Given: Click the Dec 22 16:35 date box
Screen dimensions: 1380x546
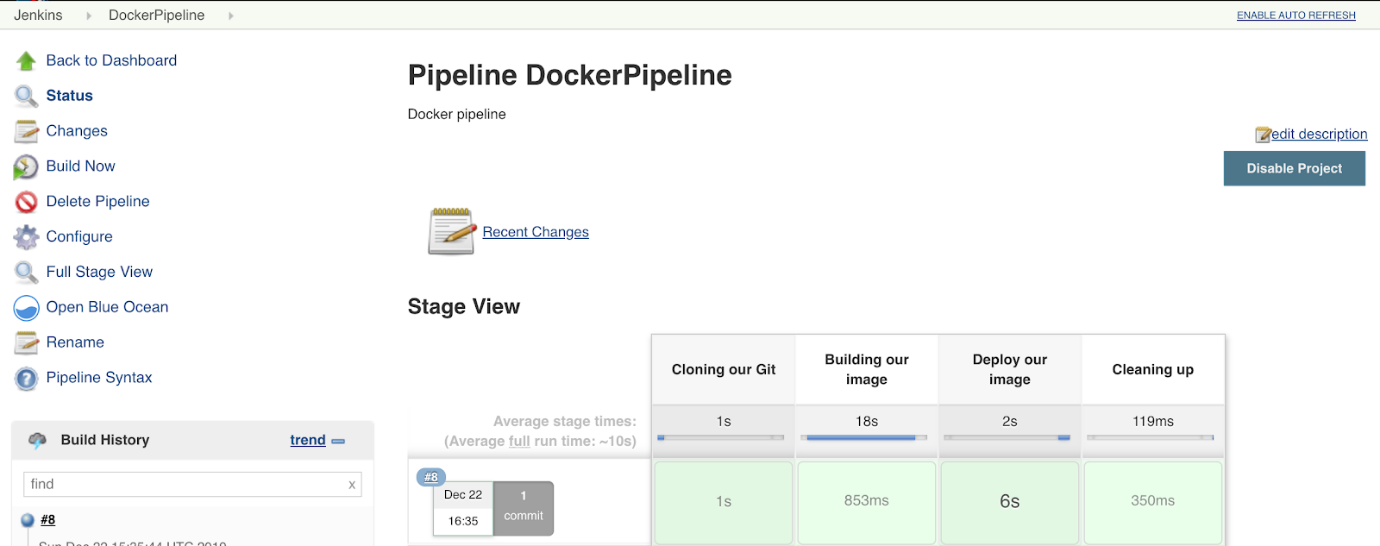Looking at the screenshot, I should pyautogui.click(x=462, y=508).
